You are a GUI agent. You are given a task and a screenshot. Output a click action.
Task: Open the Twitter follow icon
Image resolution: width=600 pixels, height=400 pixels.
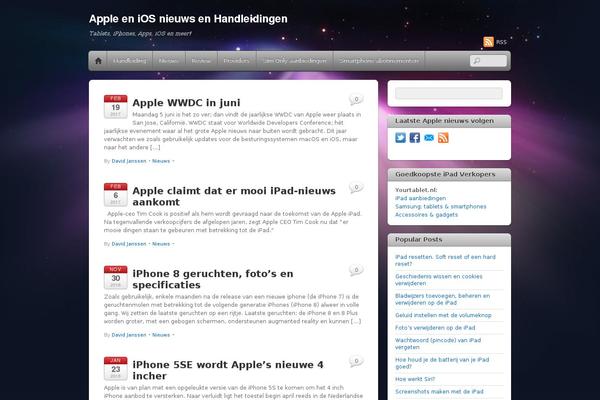click(400, 138)
